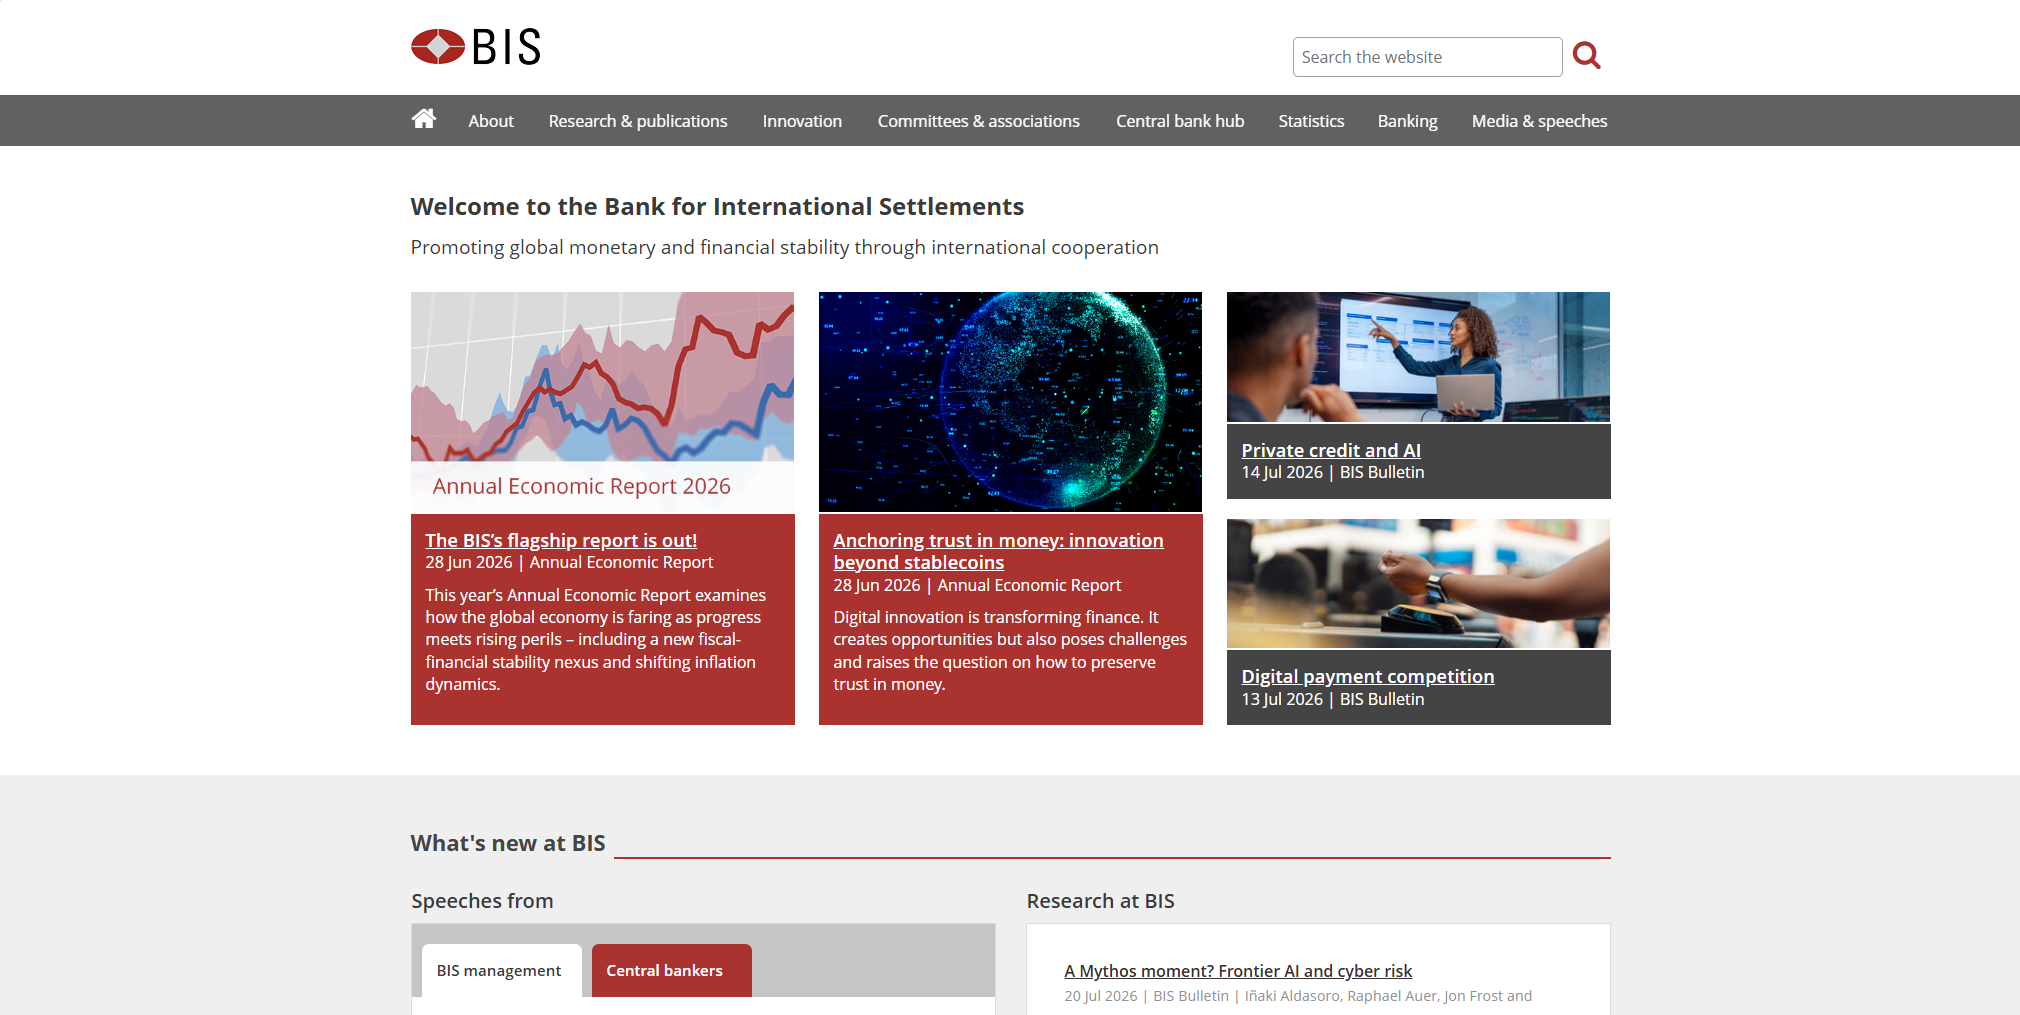Open the About menu
The width and height of the screenshot is (2020, 1015).
(491, 121)
